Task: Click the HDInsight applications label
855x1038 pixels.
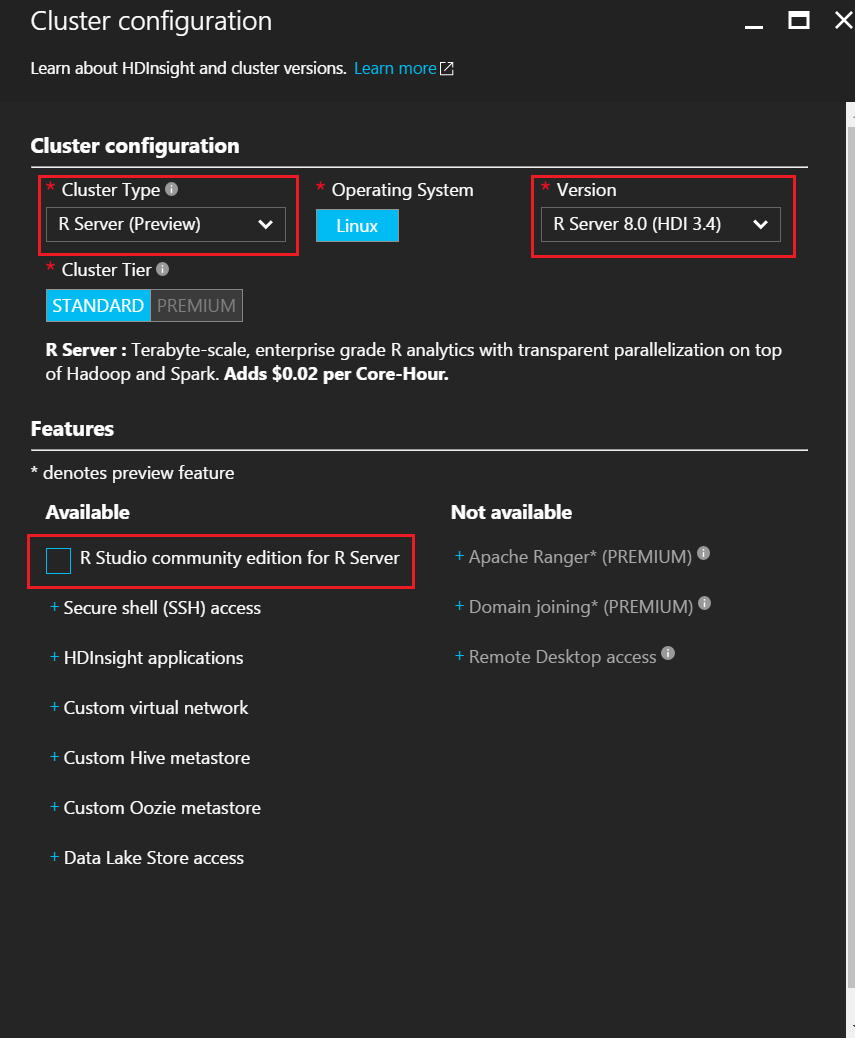Action: pyautogui.click(x=154, y=658)
